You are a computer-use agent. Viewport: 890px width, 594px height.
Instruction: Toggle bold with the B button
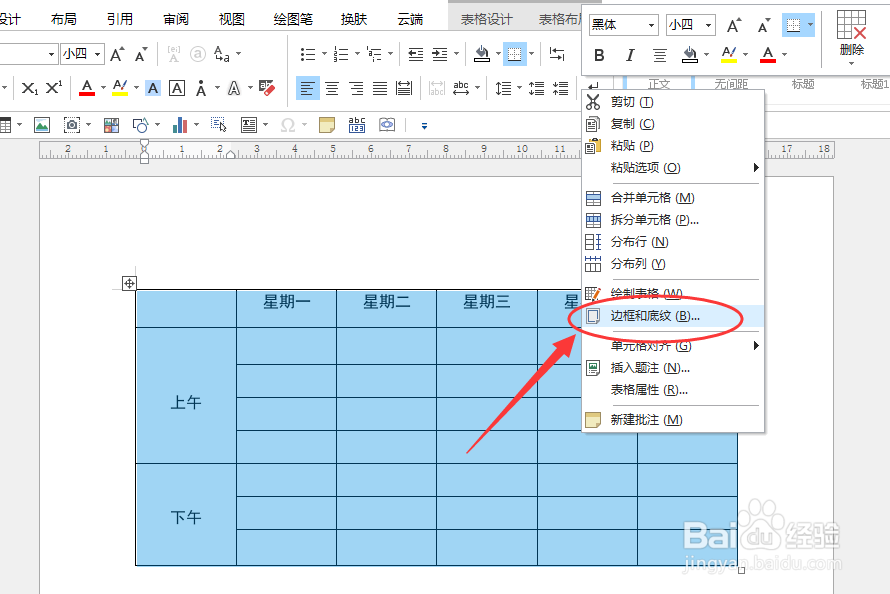click(599, 54)
